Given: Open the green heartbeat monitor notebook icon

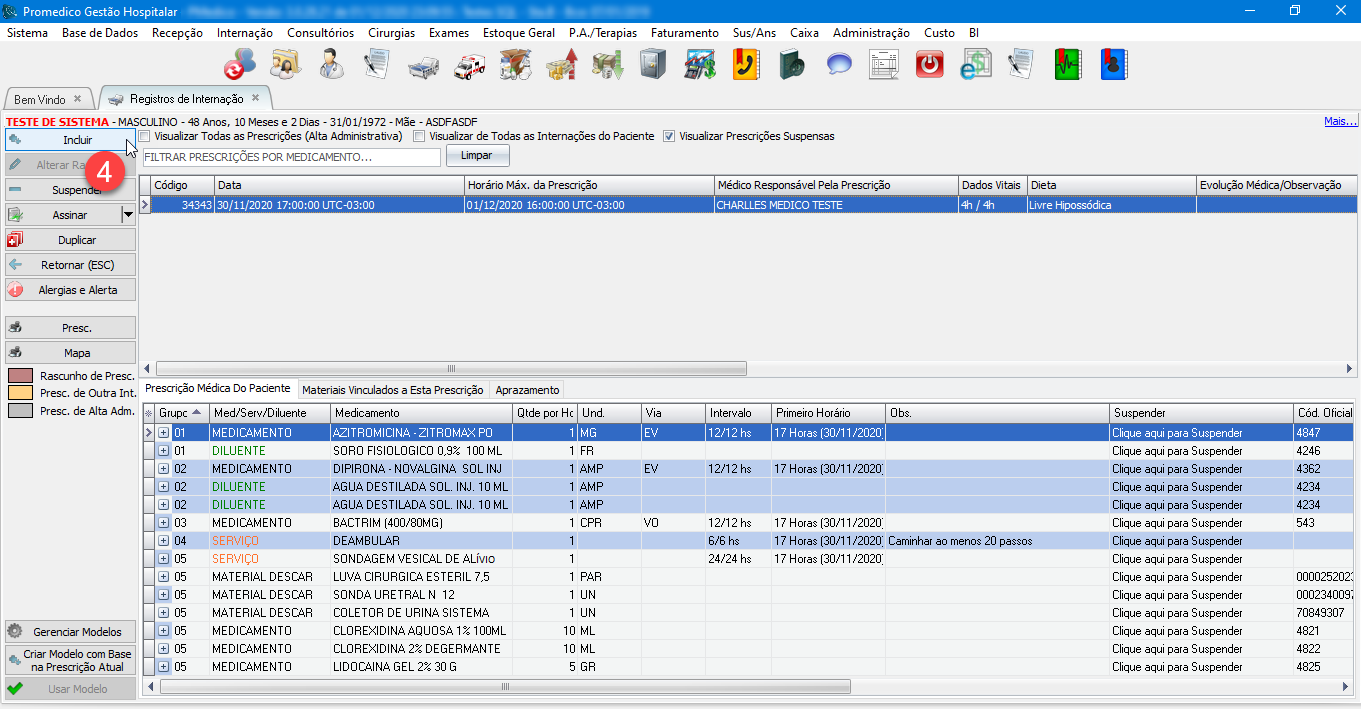Looking at the screenshot, I should [x=1068, y=65].
